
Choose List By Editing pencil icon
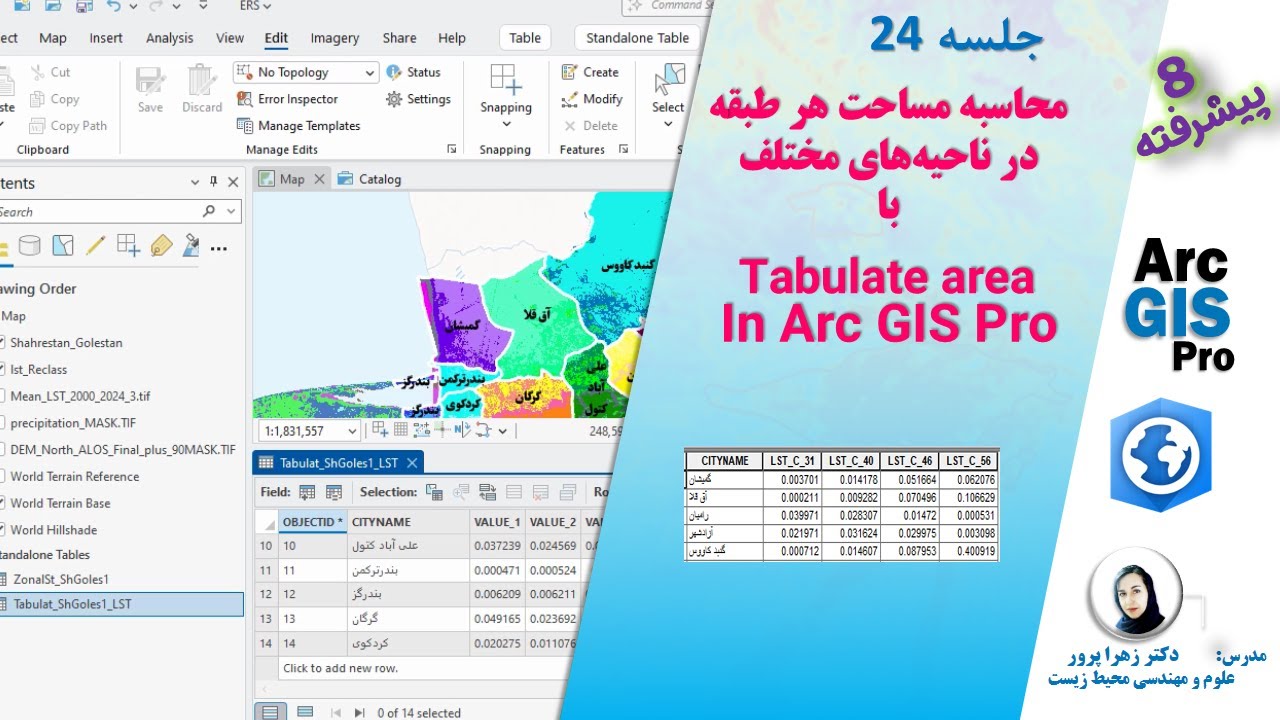(x=96, y=245)
